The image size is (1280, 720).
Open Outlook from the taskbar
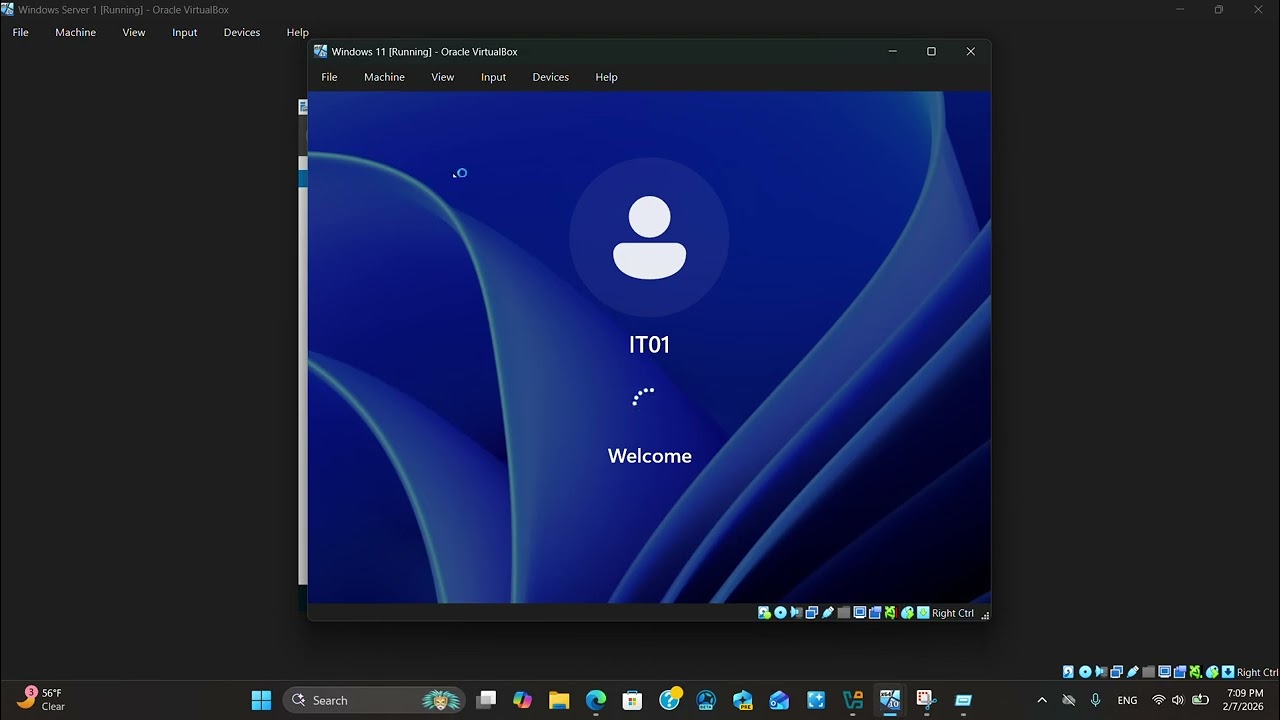point(779,700)
